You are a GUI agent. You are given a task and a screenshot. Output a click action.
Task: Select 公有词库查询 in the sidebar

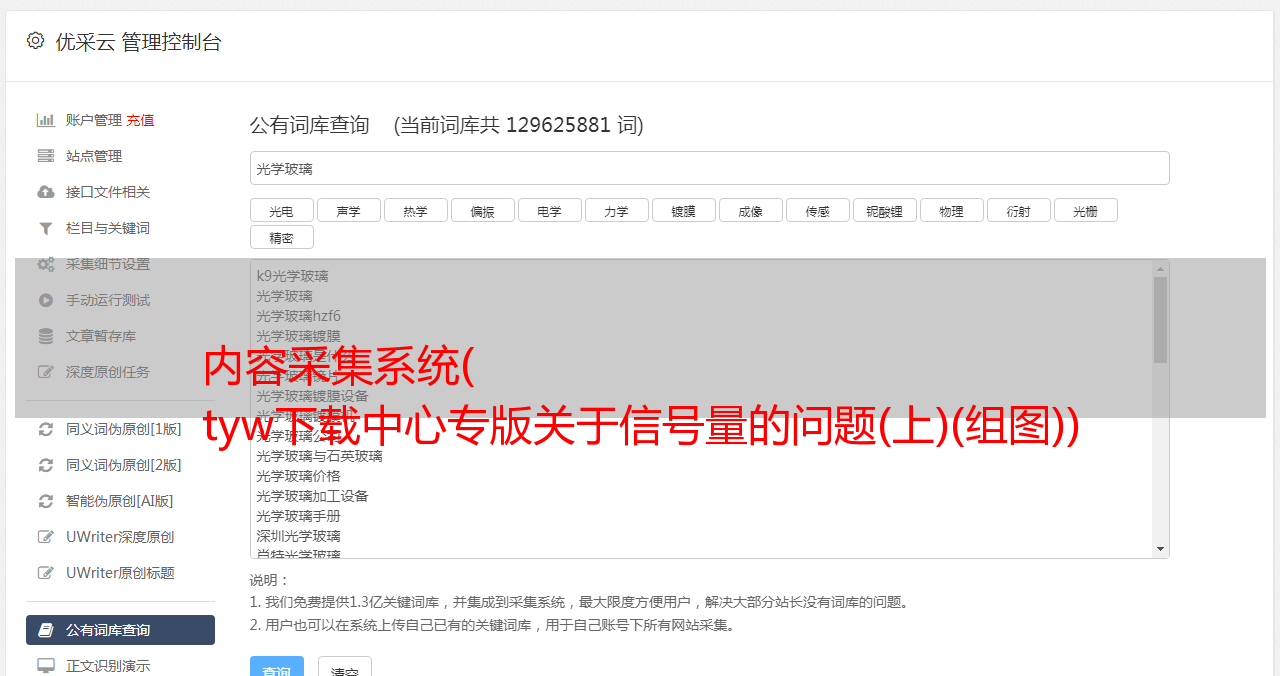click(x=120, y=630)
